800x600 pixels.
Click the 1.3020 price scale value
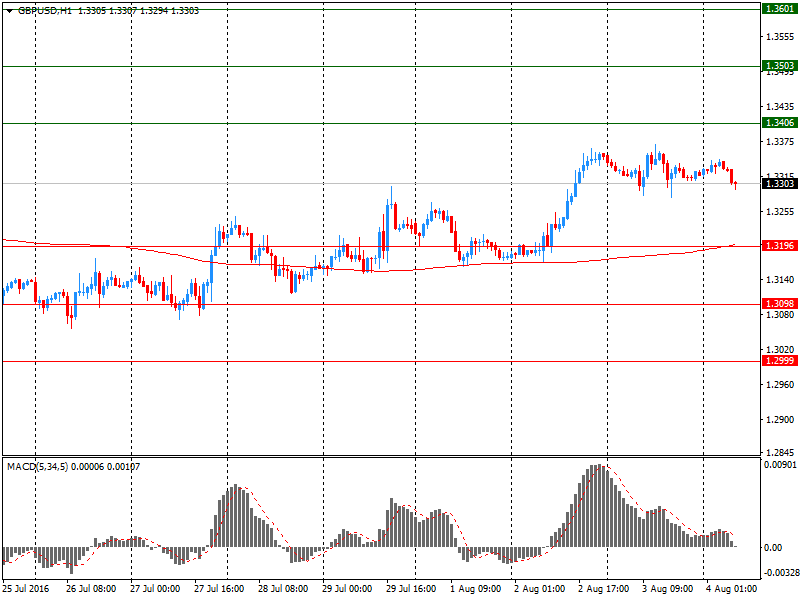pyautogui.click(x=780, y=349)
